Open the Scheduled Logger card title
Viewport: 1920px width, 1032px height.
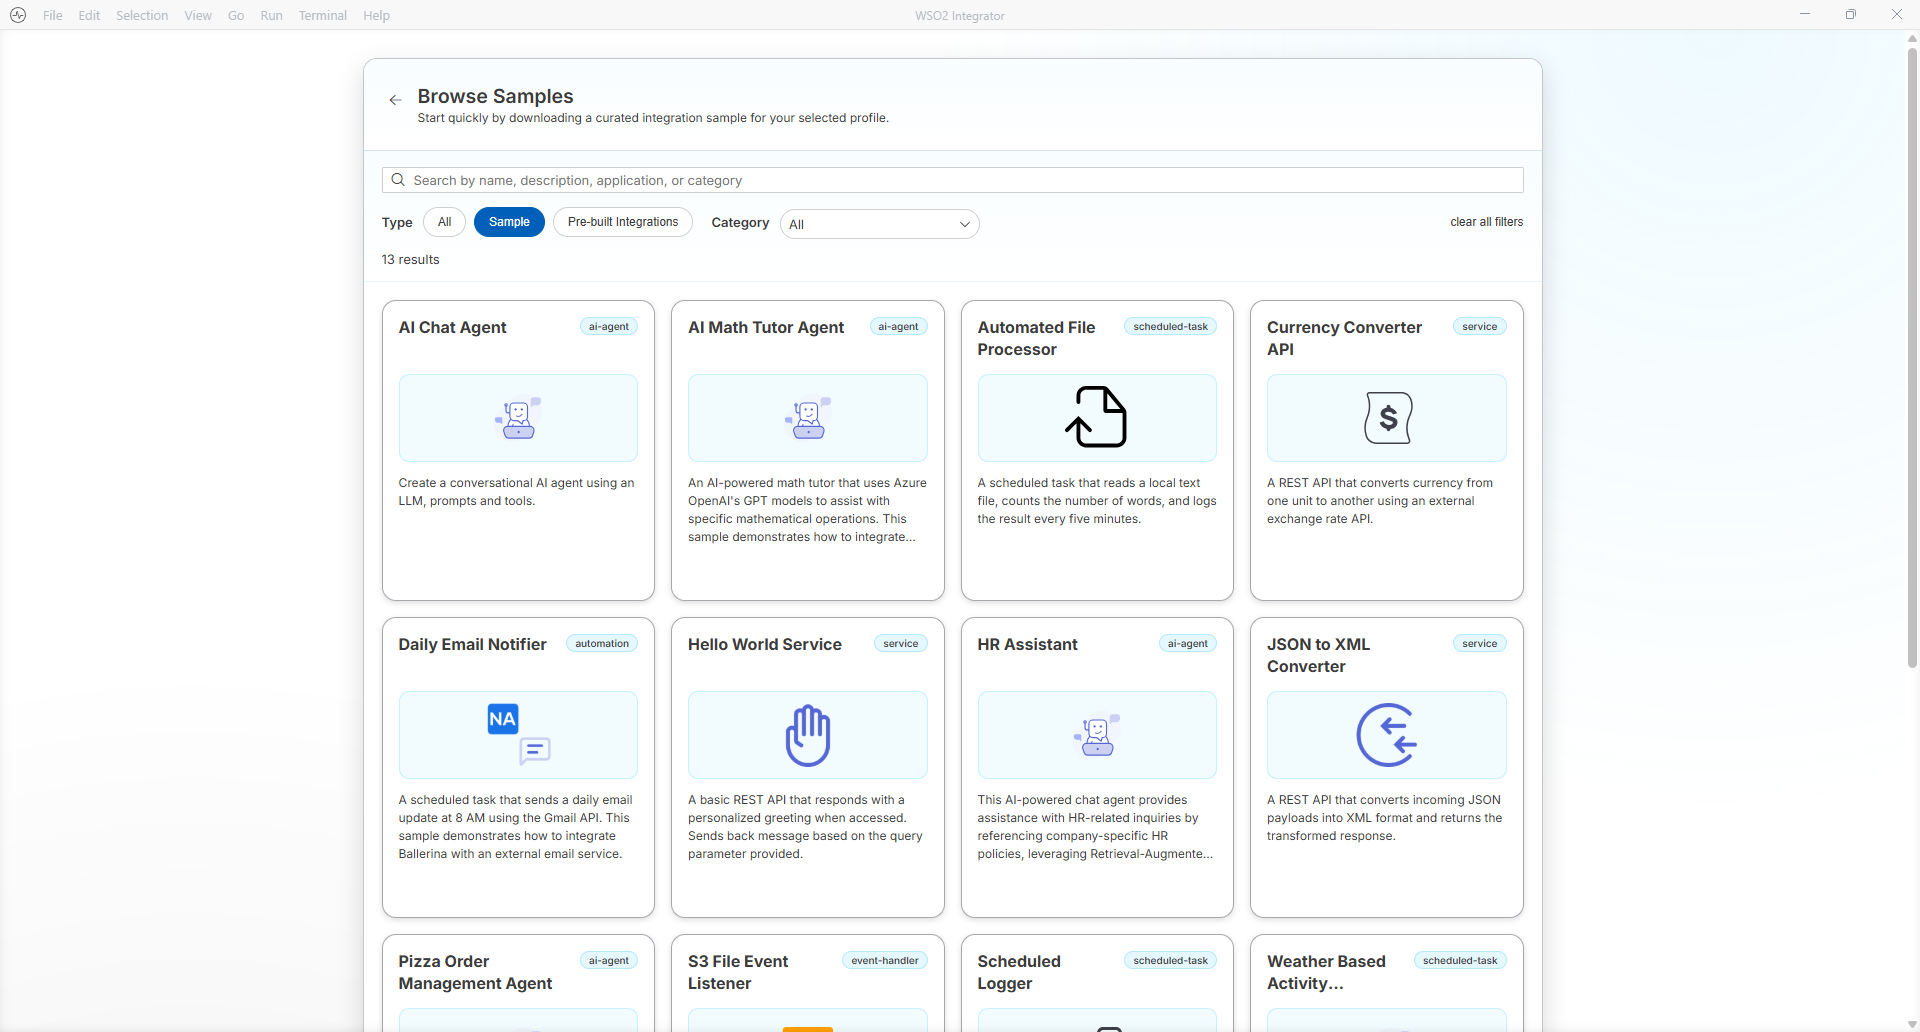[1019, 972]
